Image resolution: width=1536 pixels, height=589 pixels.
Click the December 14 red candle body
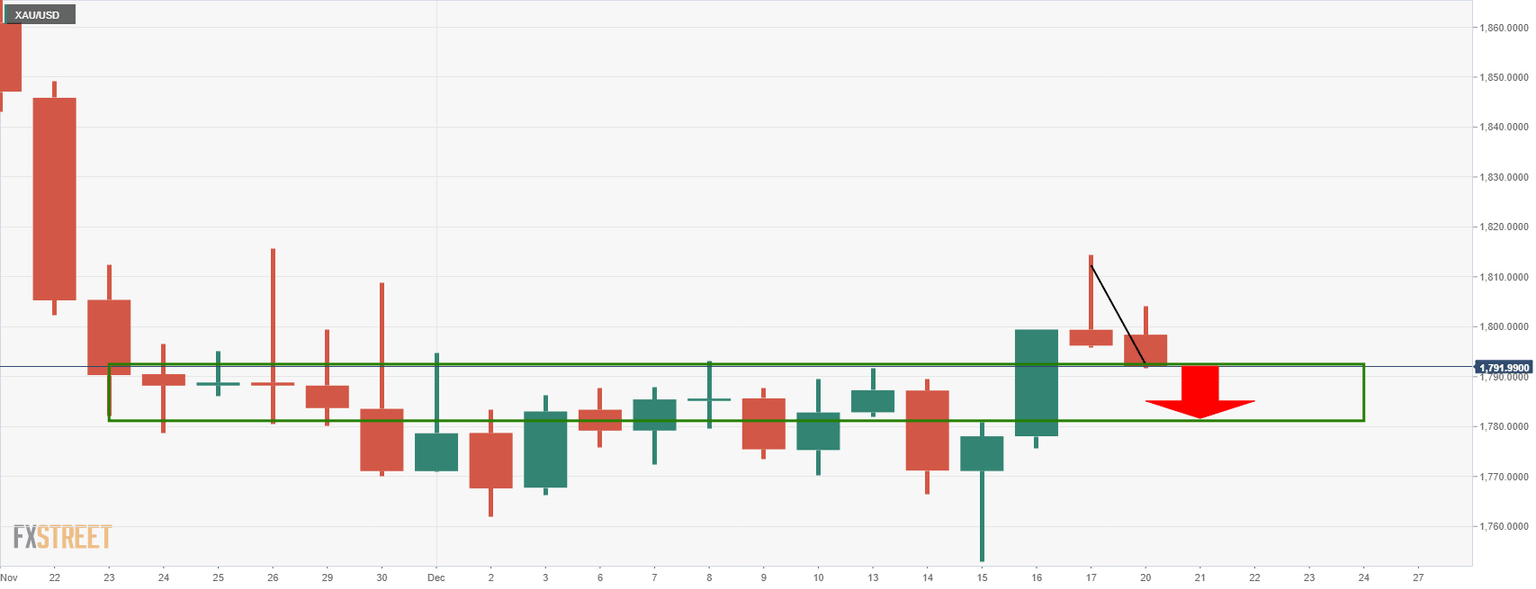(927, 430)
